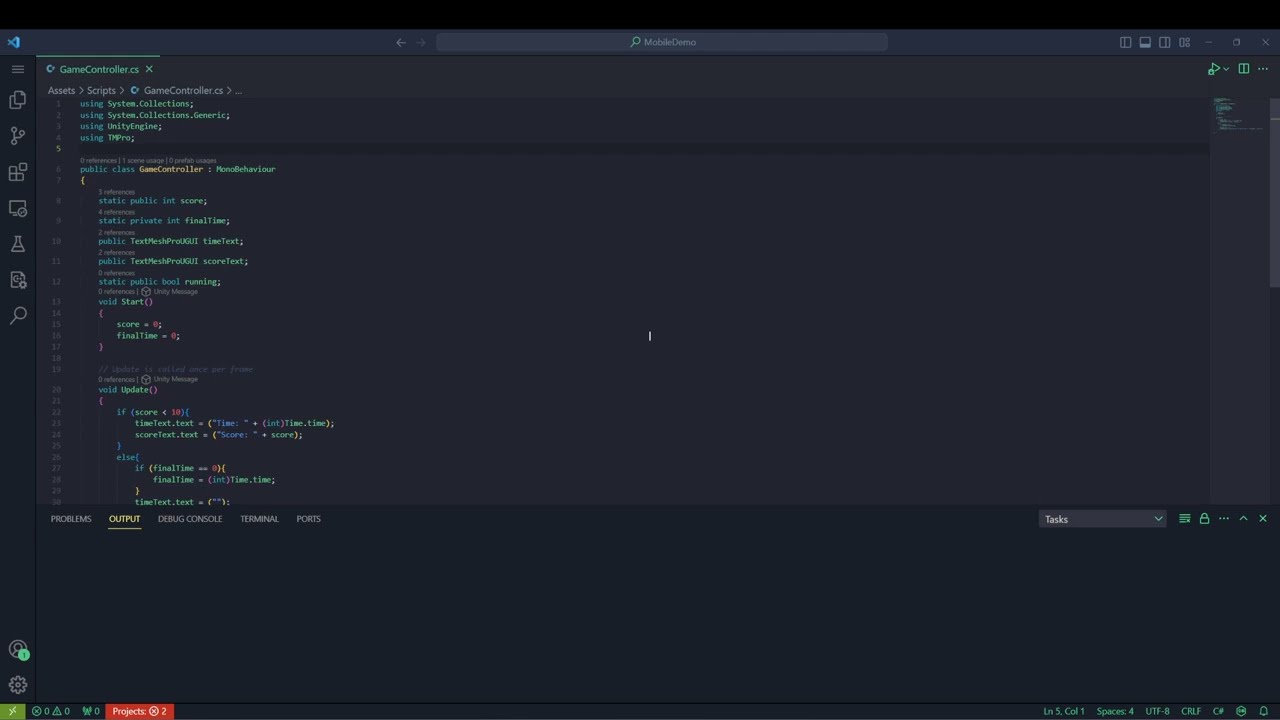Click the Run and Debug play icon

tap(1213, 69)
